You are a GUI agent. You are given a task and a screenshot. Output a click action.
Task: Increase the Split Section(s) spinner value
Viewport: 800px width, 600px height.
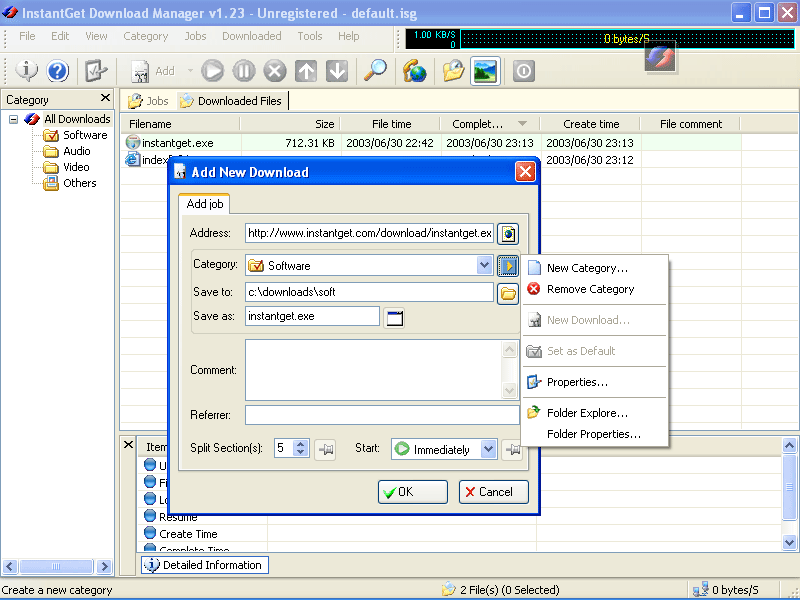click(x=303, y=444)
